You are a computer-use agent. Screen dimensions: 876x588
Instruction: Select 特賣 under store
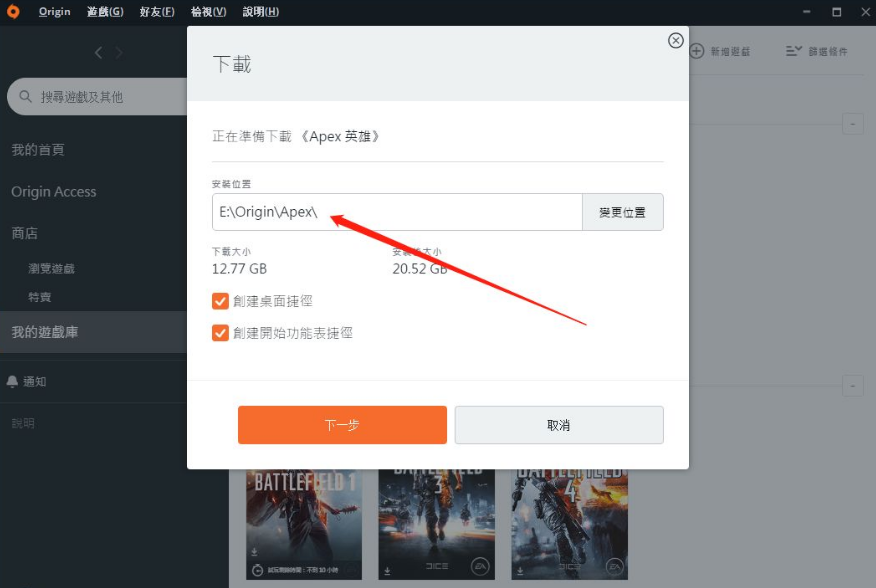tap(40, 297)
